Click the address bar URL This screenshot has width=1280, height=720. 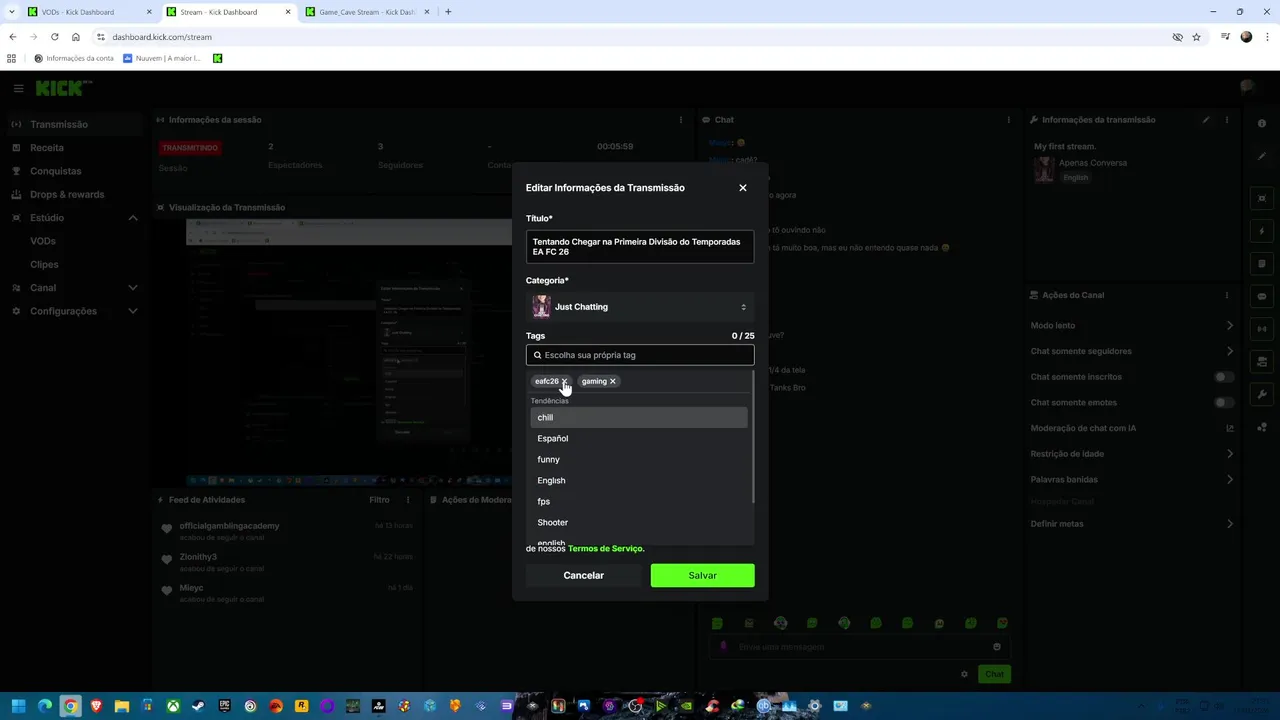pos(162,37)
